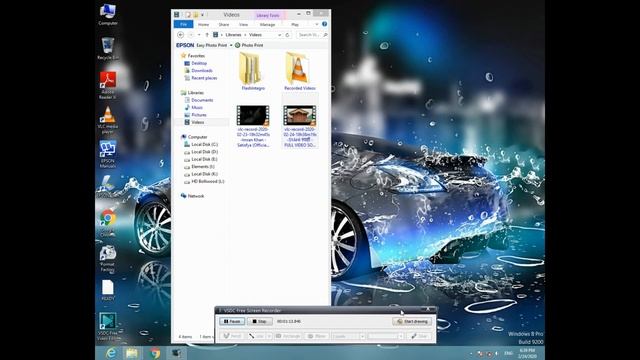Image resolution: width=640 pixels, height=360 pixels.
Task: Select Local Disk (D:)
Action: 204,152
